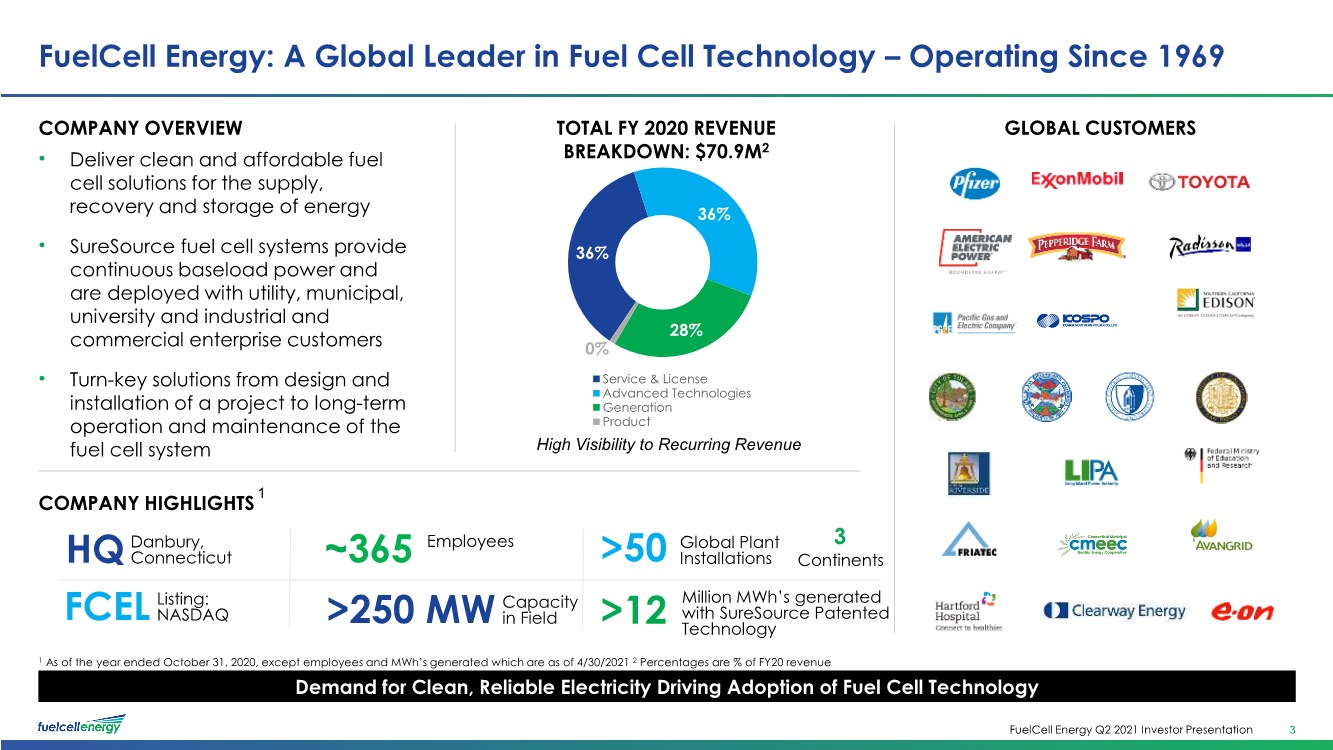The width and height of the screenshot is (1333, 750).
Task: Select the American Electric Power logo
Action: pos(976,250)
